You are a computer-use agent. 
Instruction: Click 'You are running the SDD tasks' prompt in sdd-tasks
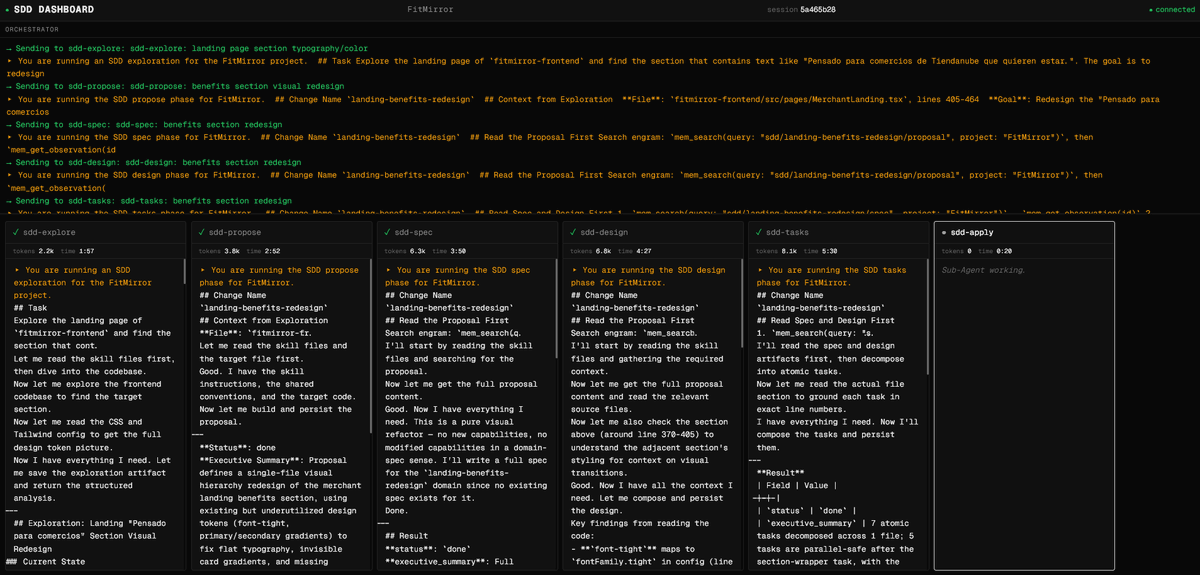[833, 276]
